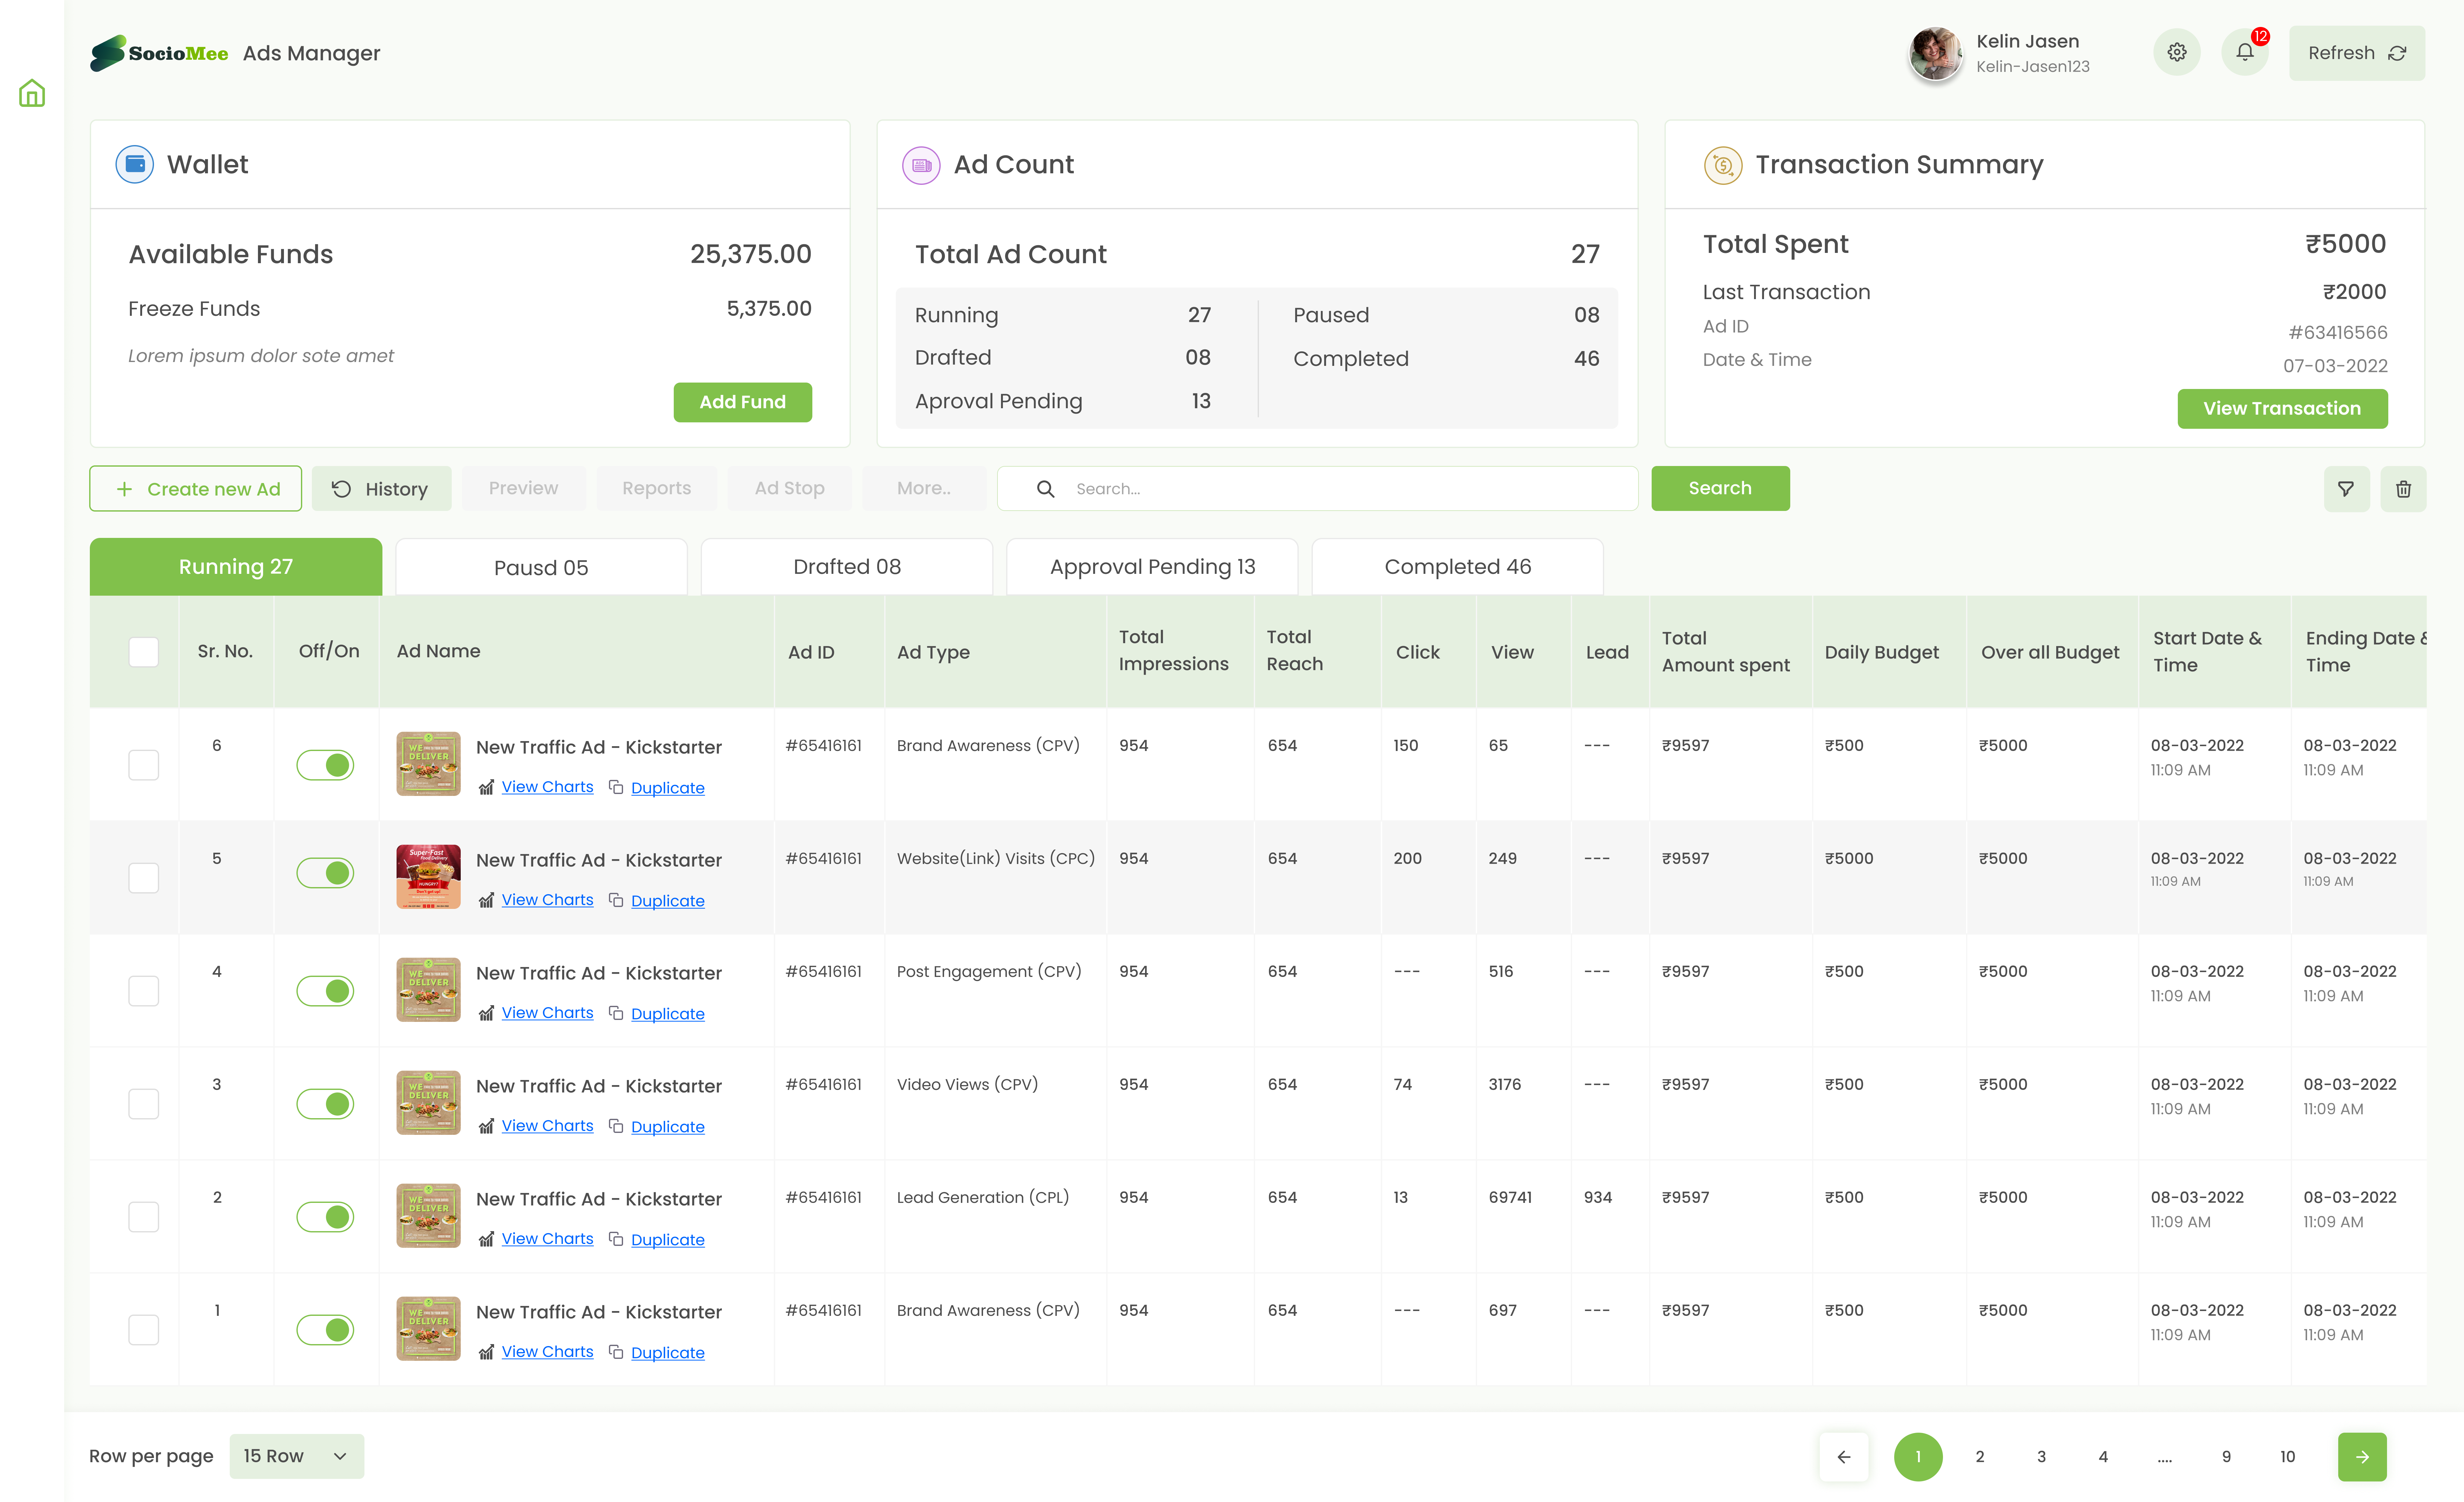Switch to the Approval Pending 13 tab
This screenshot has height=1502, width=2464.
tap(1152, 567)
